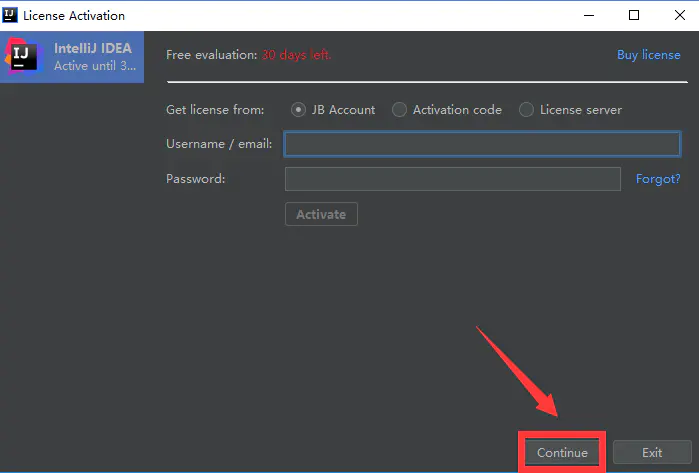Click the Activate button

coord(321,214)
